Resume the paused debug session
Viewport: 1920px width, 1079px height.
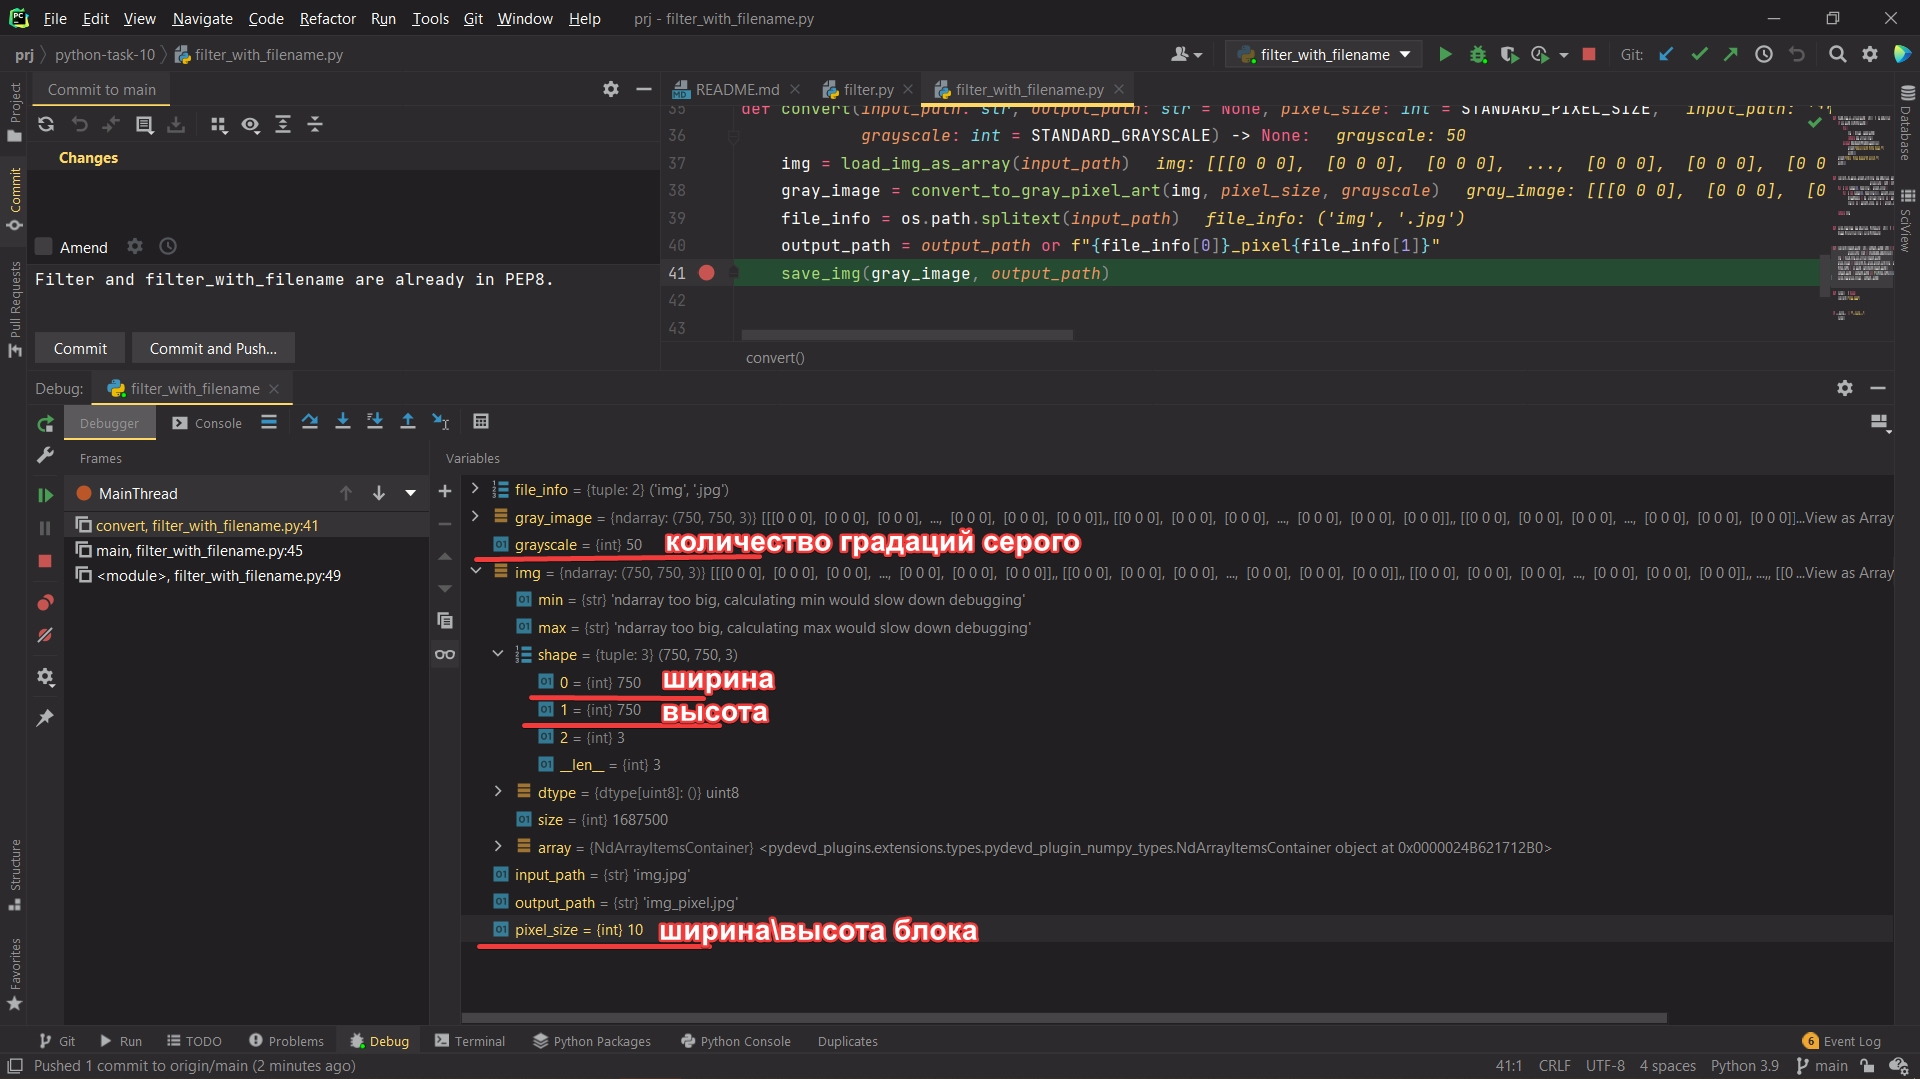coord(45,493)
